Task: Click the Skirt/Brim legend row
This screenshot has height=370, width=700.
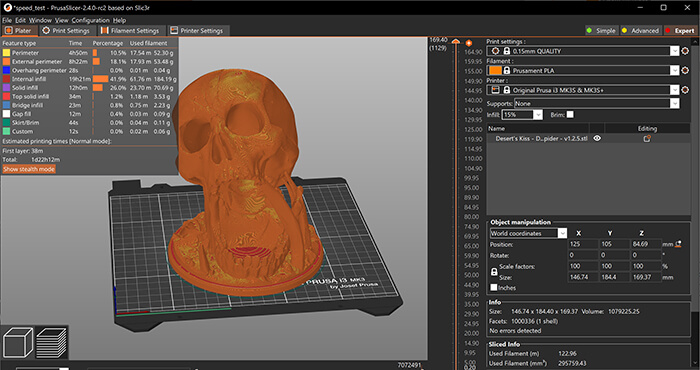Action: coord(88,123)
